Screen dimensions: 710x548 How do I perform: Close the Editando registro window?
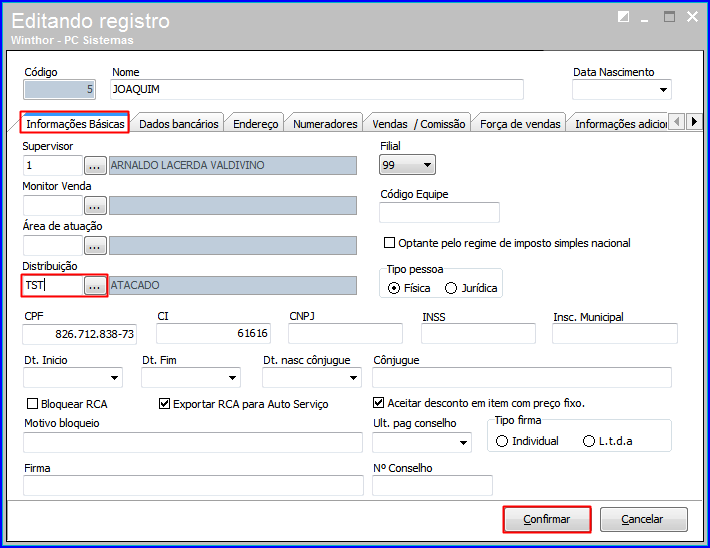pyautogui.click(x=692, y=17)
